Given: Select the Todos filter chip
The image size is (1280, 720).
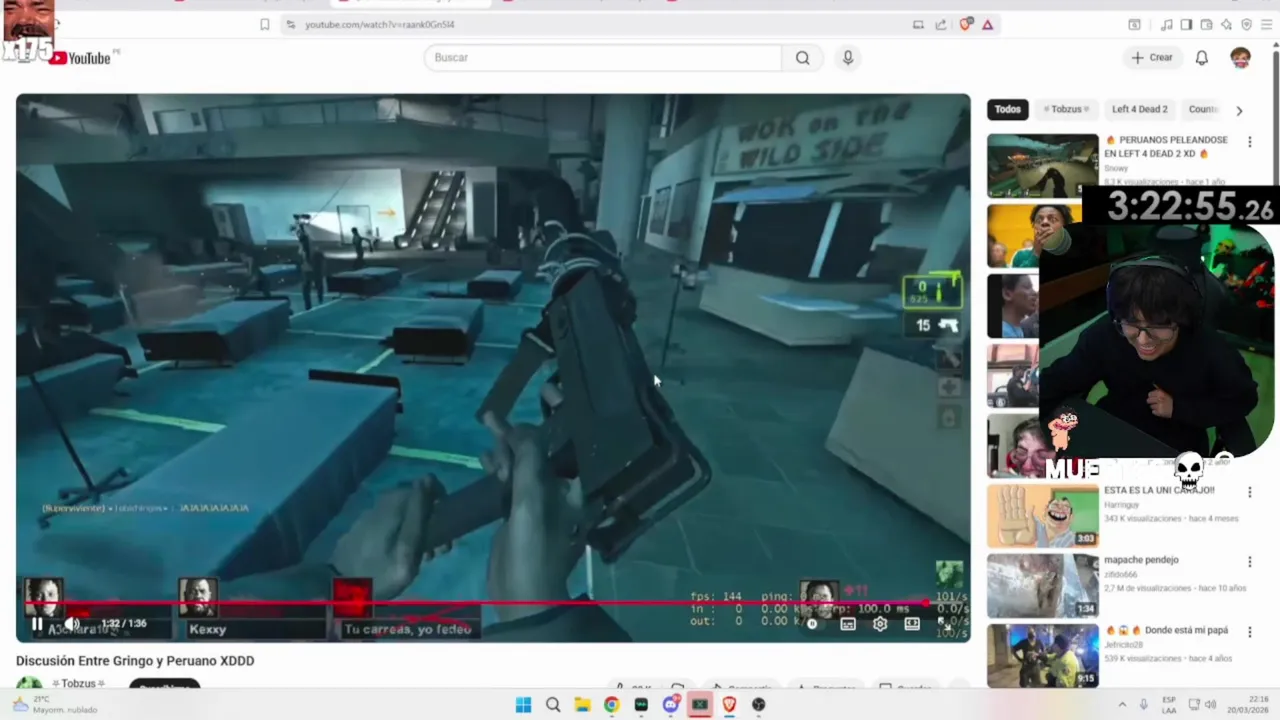Looking at the screenshot, I should click(x=1008, y=110).
